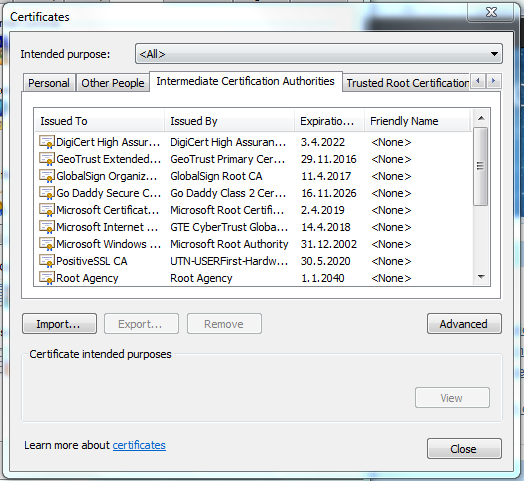Click the Remove button
This screenshot has width=524, height=481.
click(224, 324)
